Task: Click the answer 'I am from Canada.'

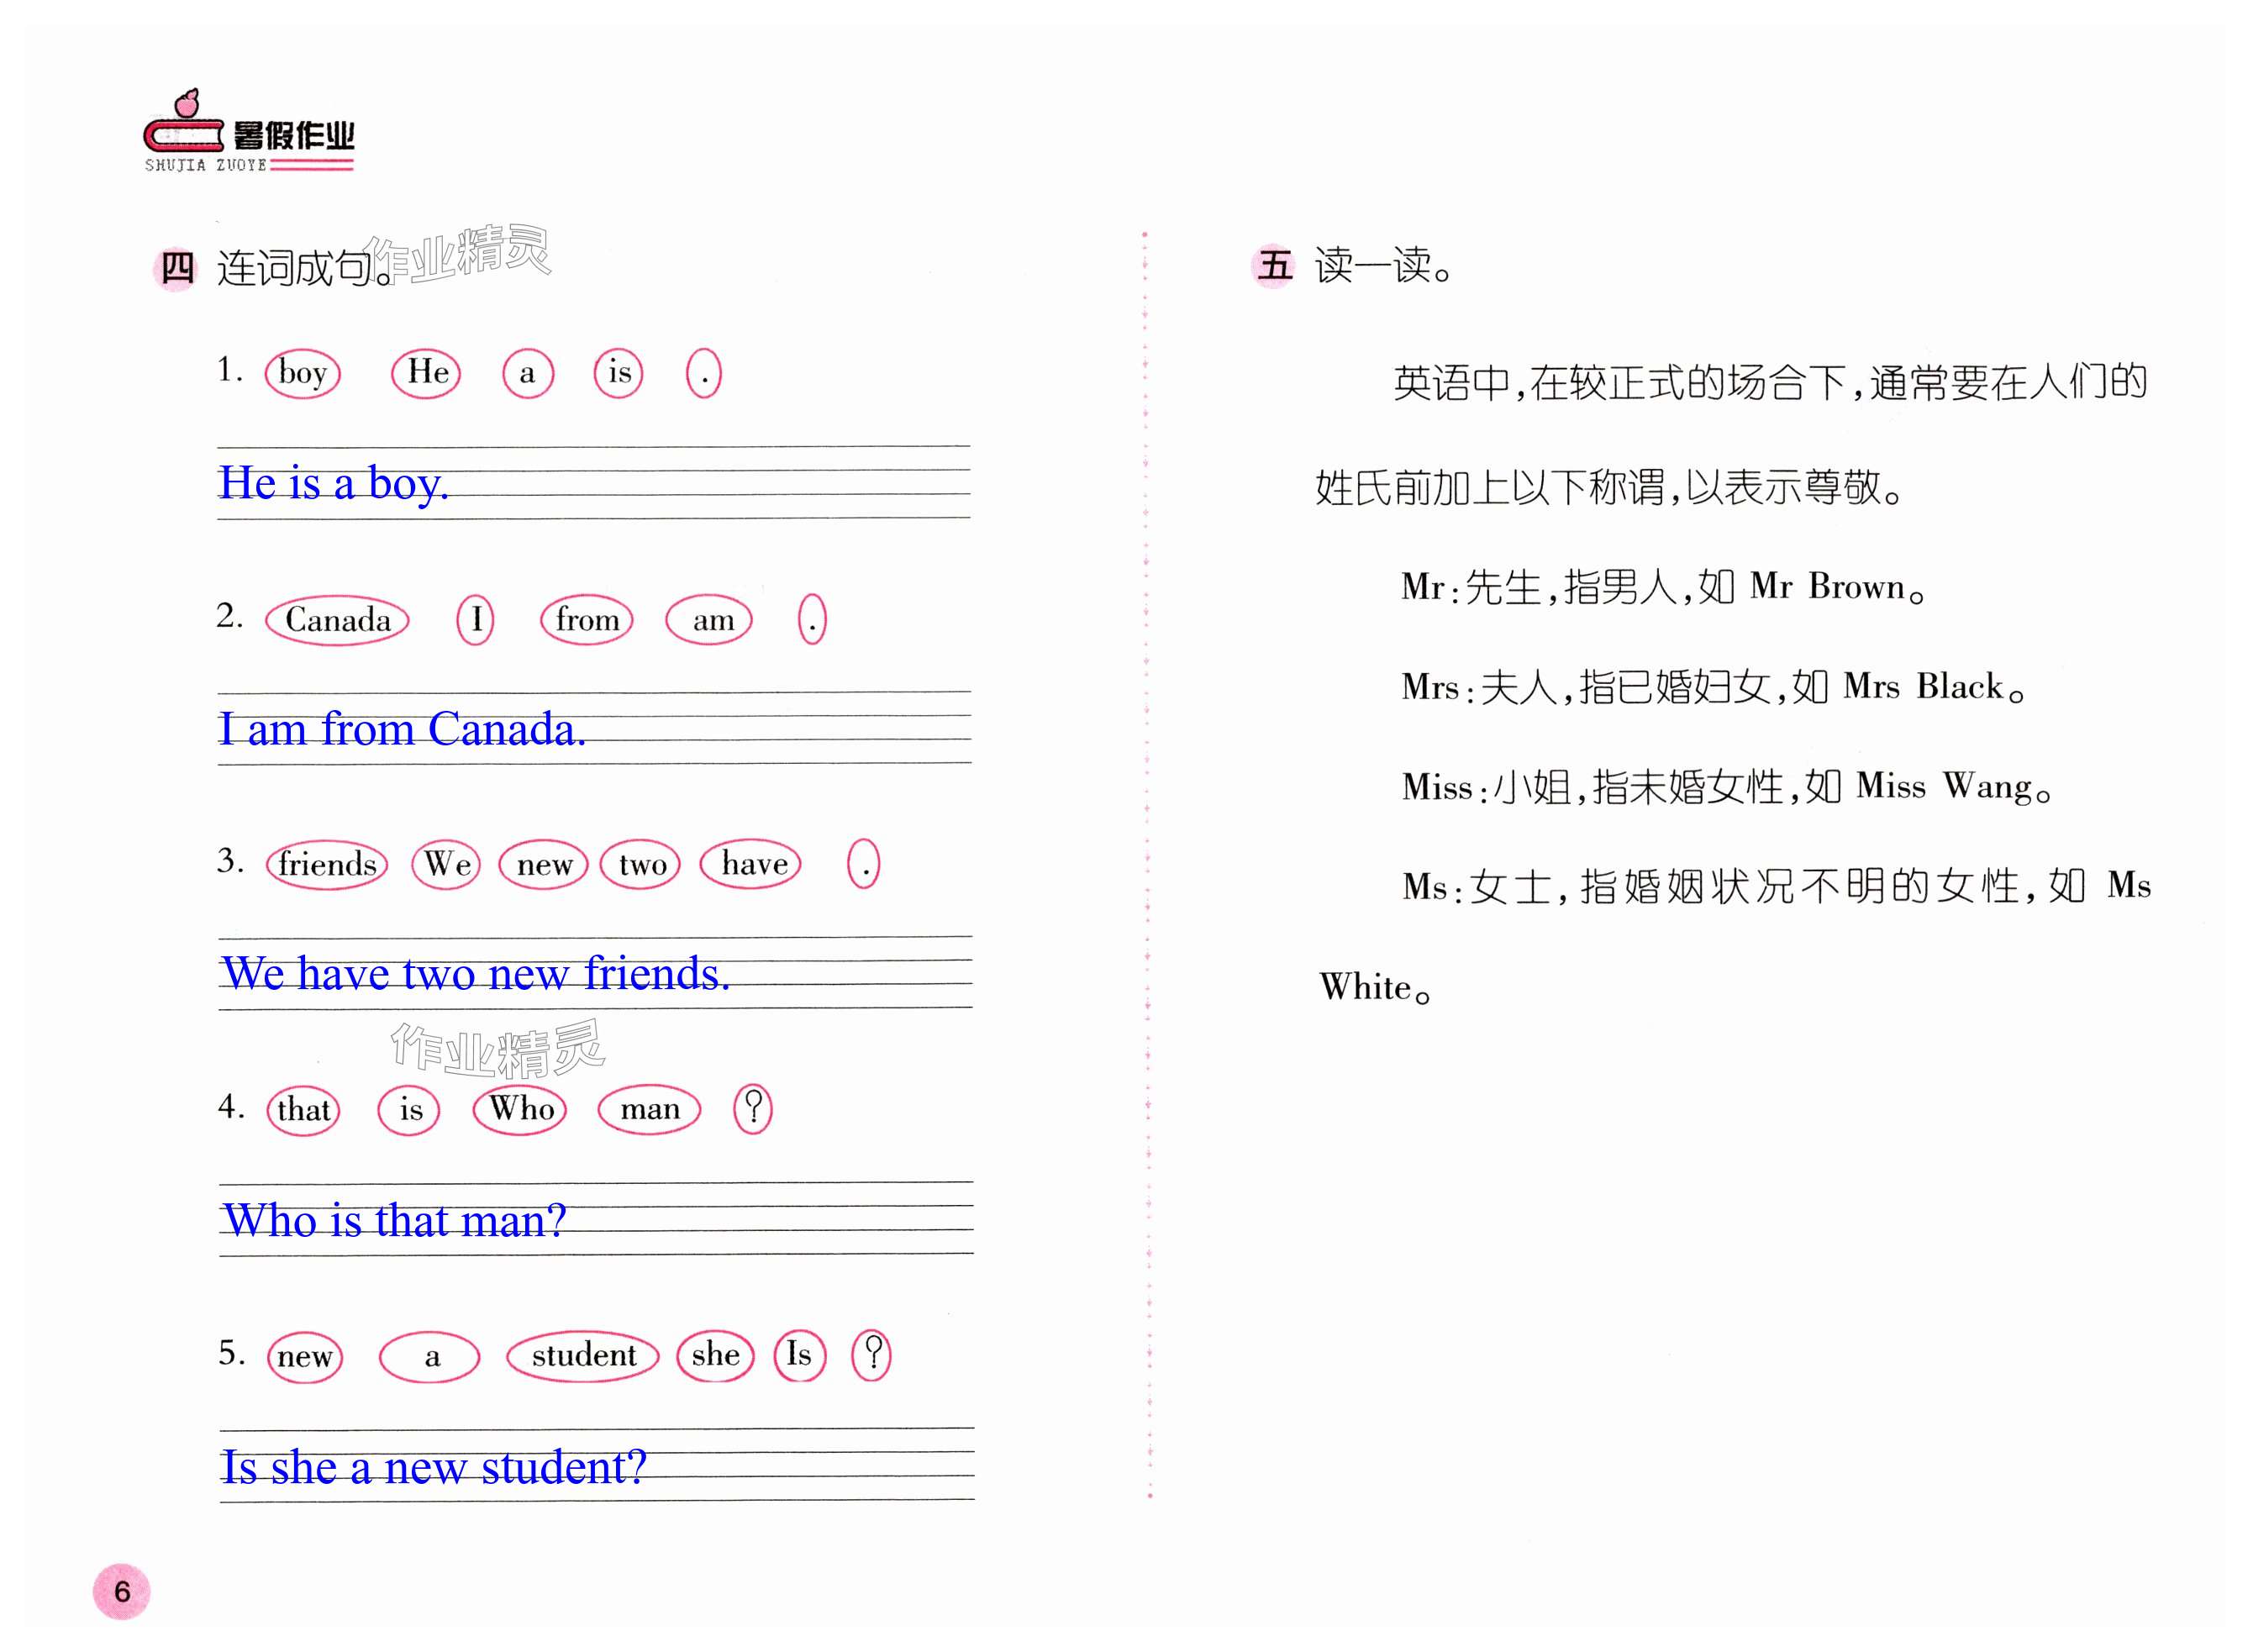Action: (401, 730)
